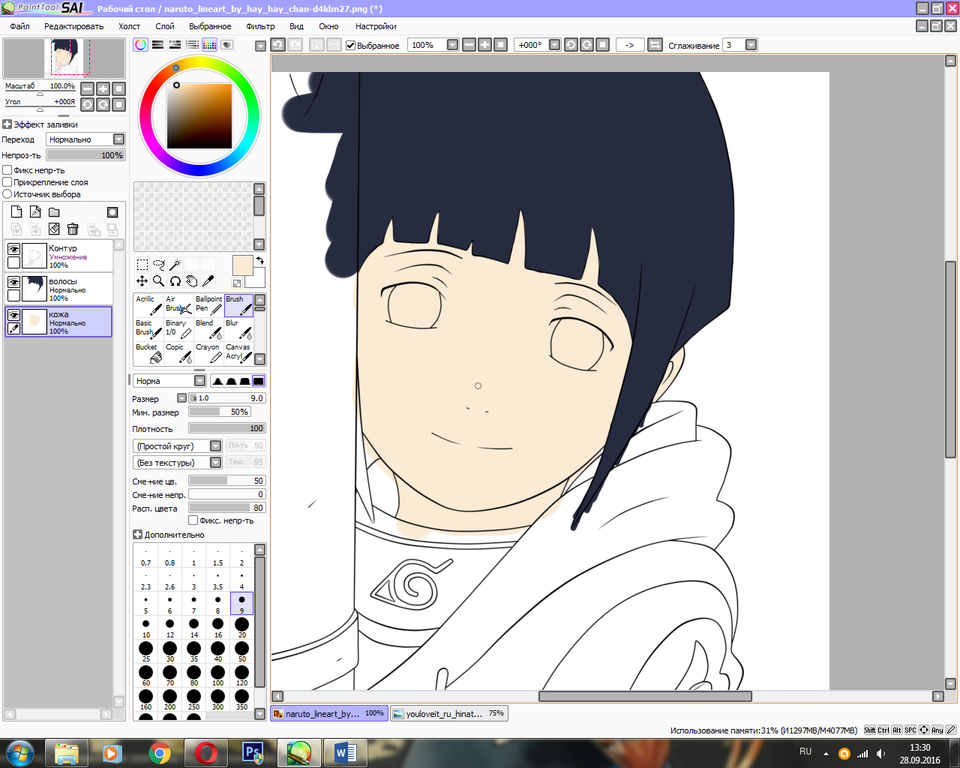The image size is (960, 768).
Task: Switch to youloveit_ru_hinat document tab
Action: pos(449,713)
